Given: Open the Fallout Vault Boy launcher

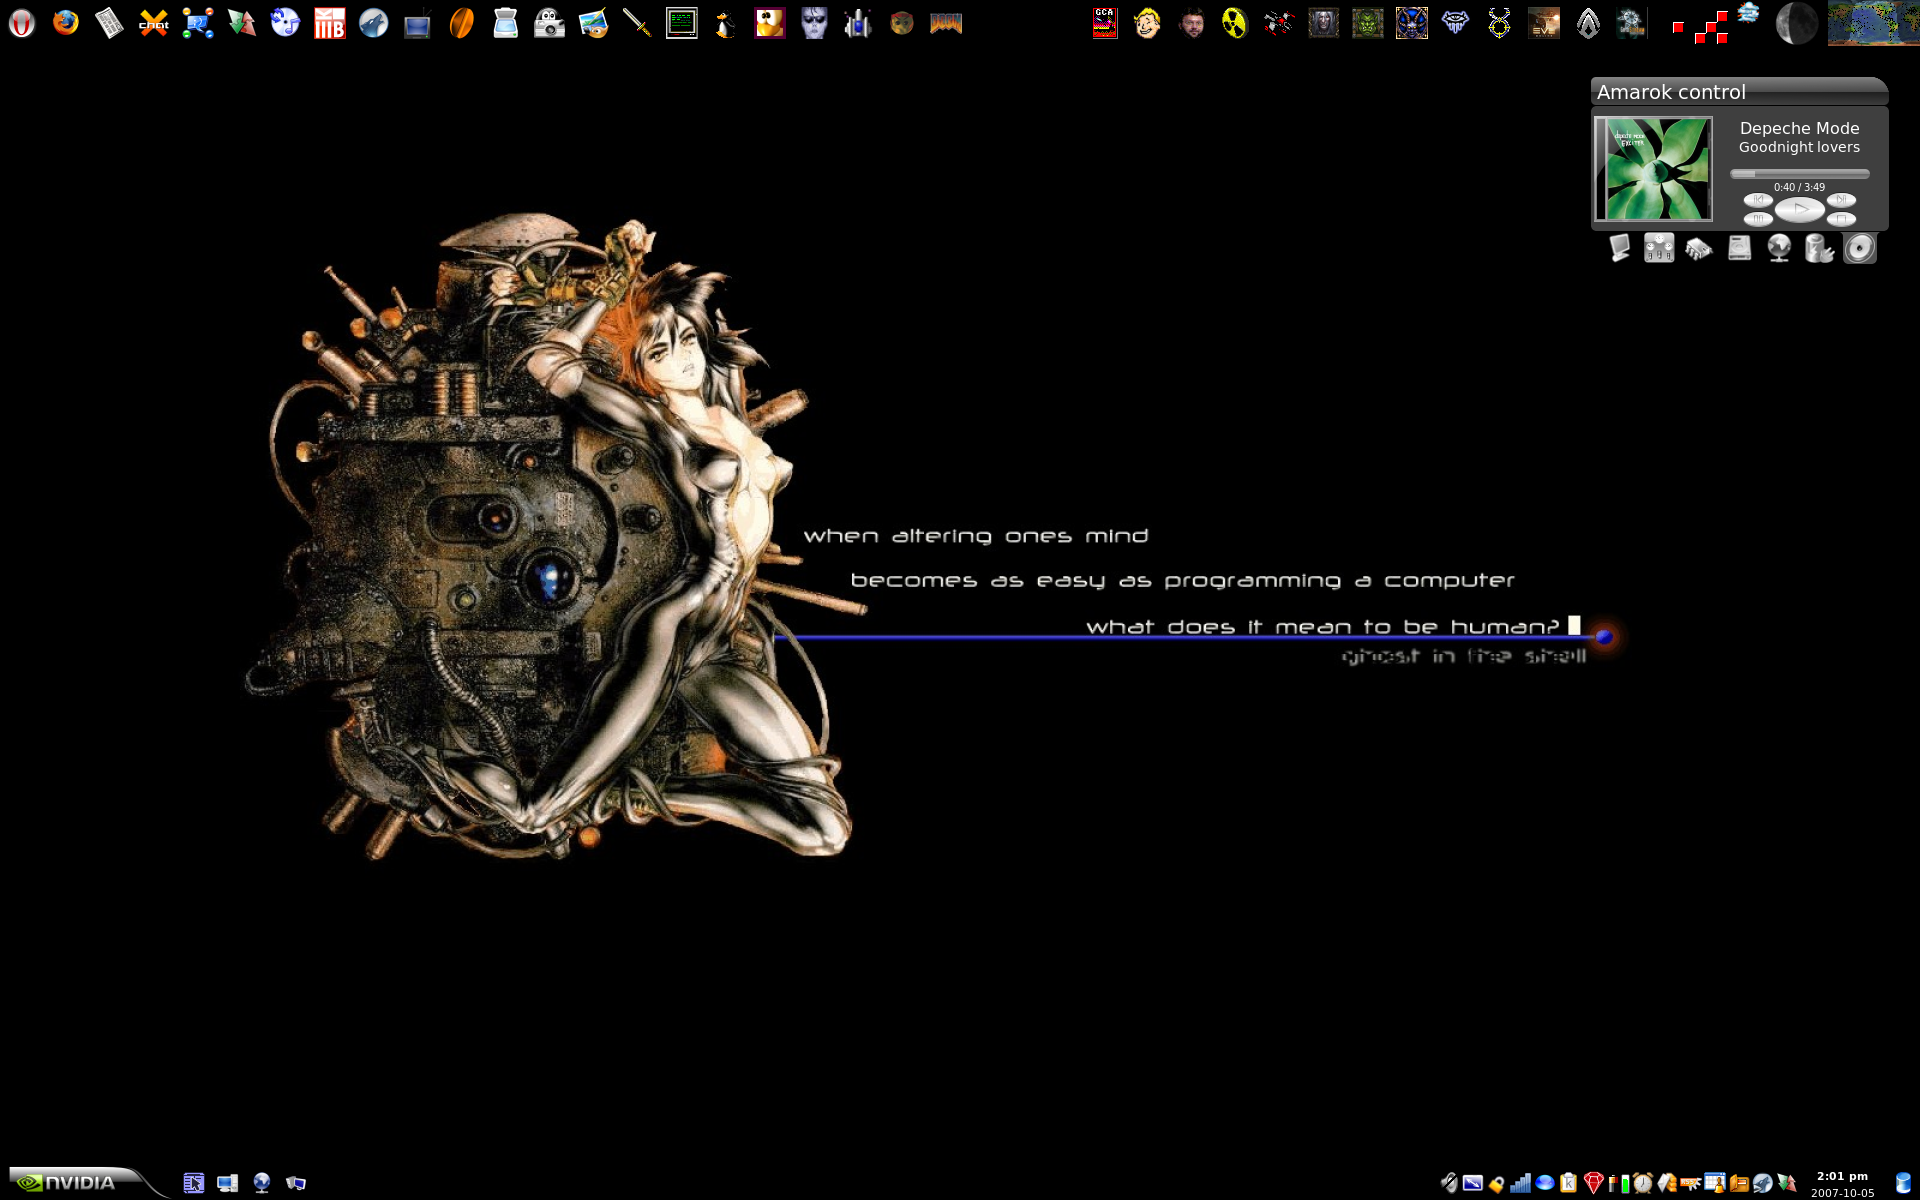Looking at the screenshot, I should [x=1147, y=23].
